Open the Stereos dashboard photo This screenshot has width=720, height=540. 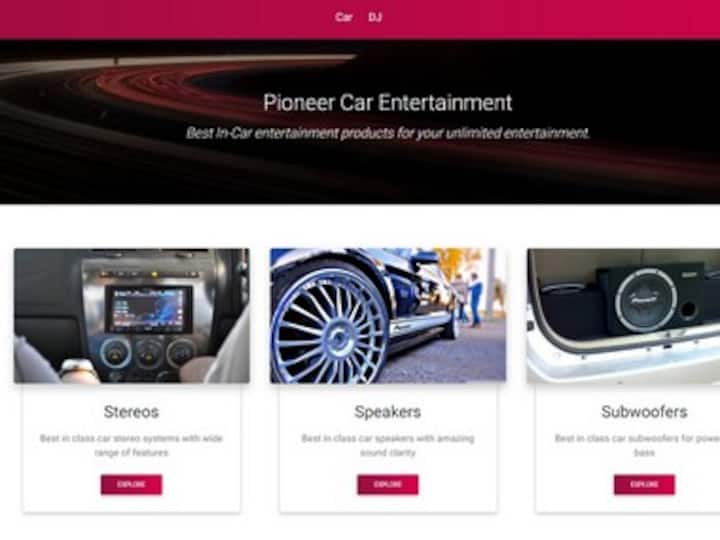click(132, 316)
